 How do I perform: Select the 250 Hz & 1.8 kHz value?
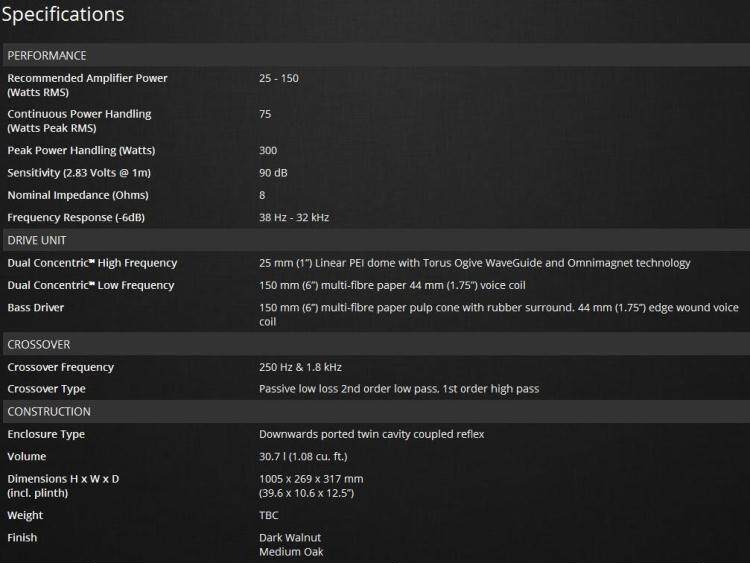click(x=299, y=367)
